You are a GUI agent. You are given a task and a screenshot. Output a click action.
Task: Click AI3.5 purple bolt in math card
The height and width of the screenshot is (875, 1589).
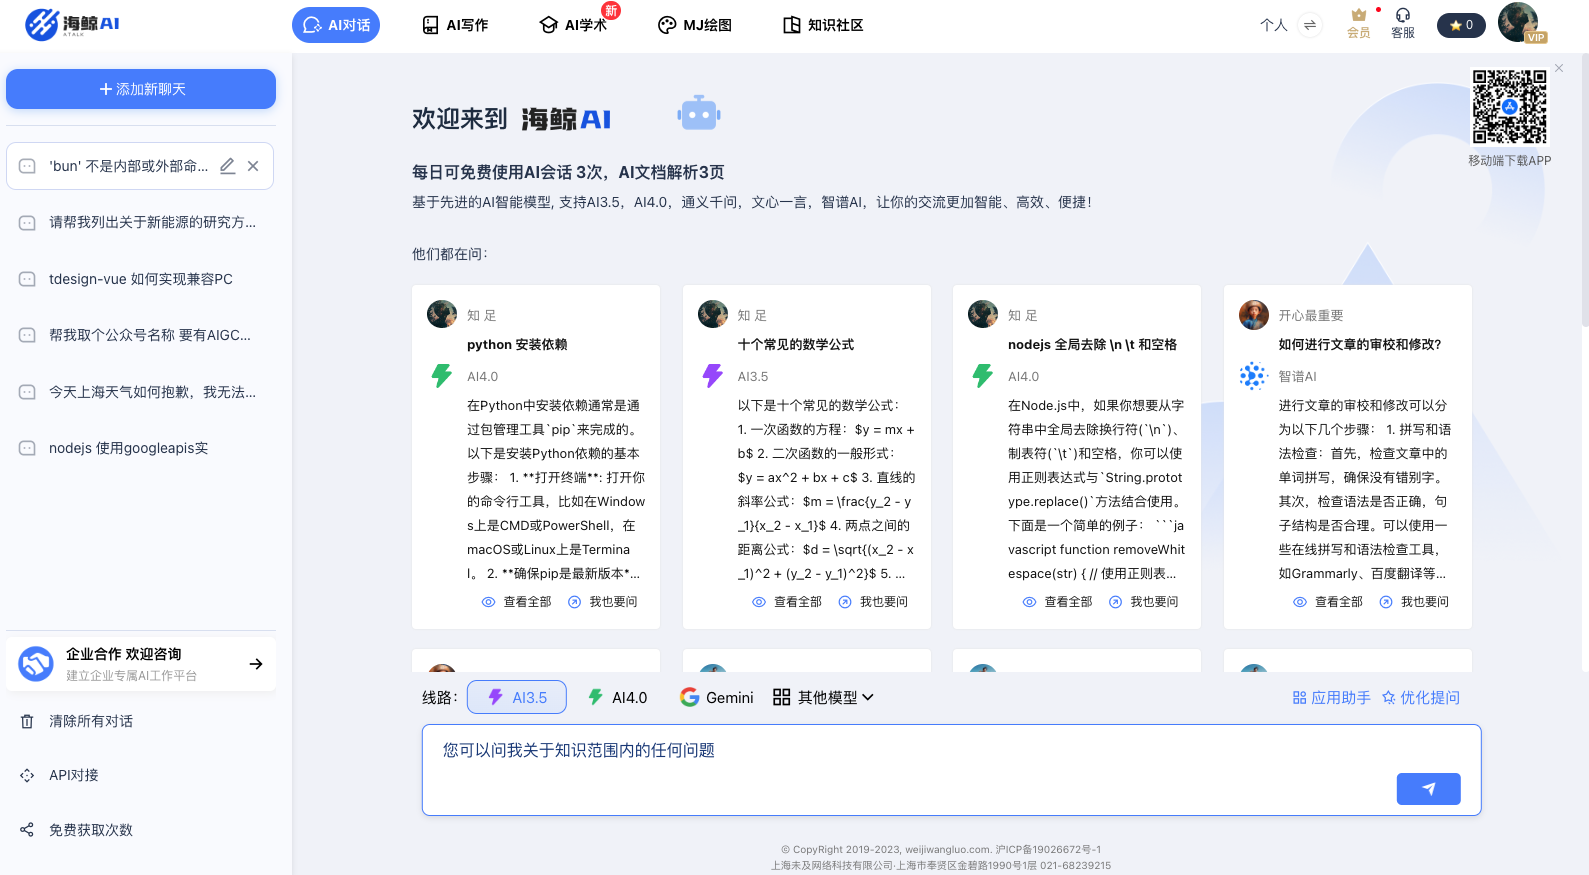coord(713,376)
